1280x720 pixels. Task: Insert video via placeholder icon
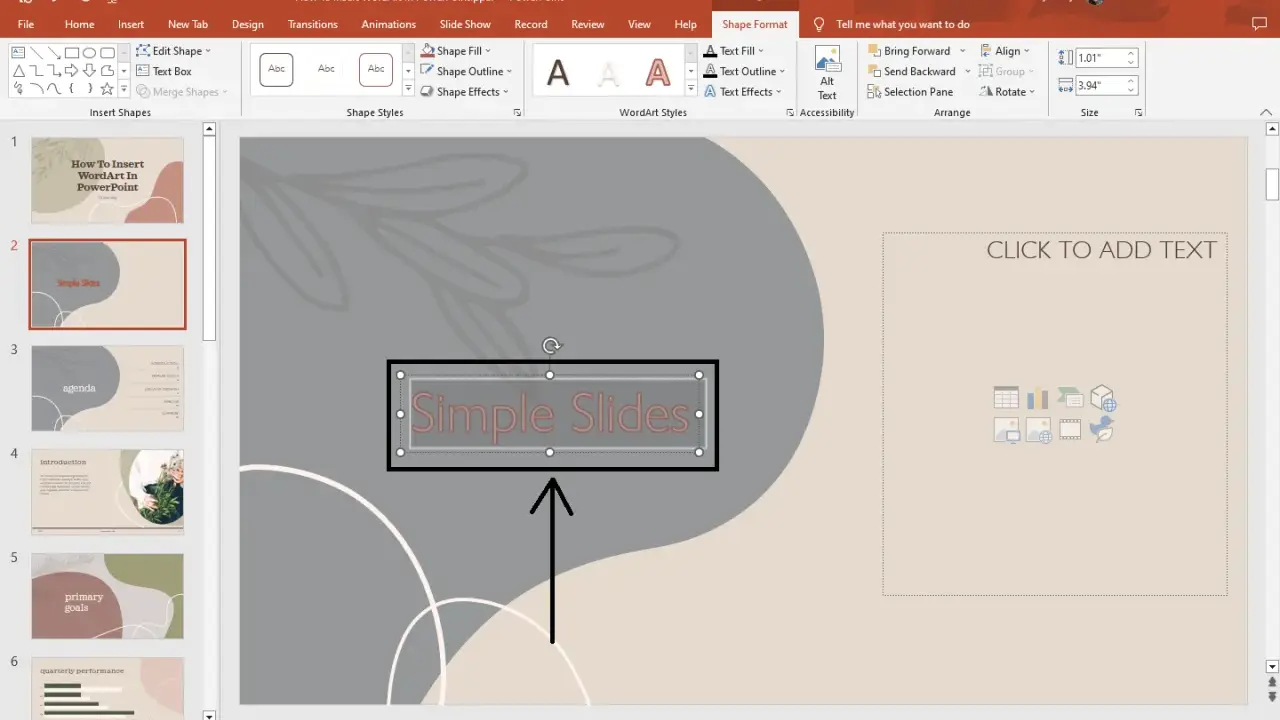click(1070, 430)
